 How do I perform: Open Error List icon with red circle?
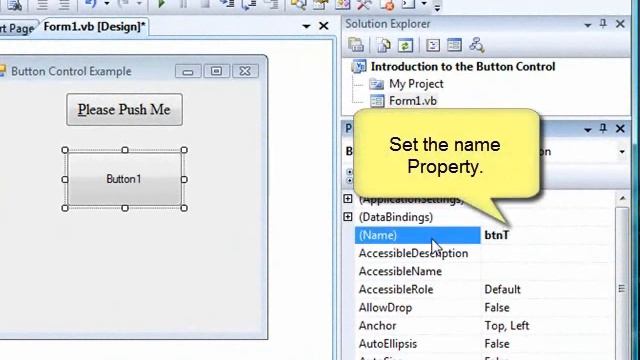[387, 4]
